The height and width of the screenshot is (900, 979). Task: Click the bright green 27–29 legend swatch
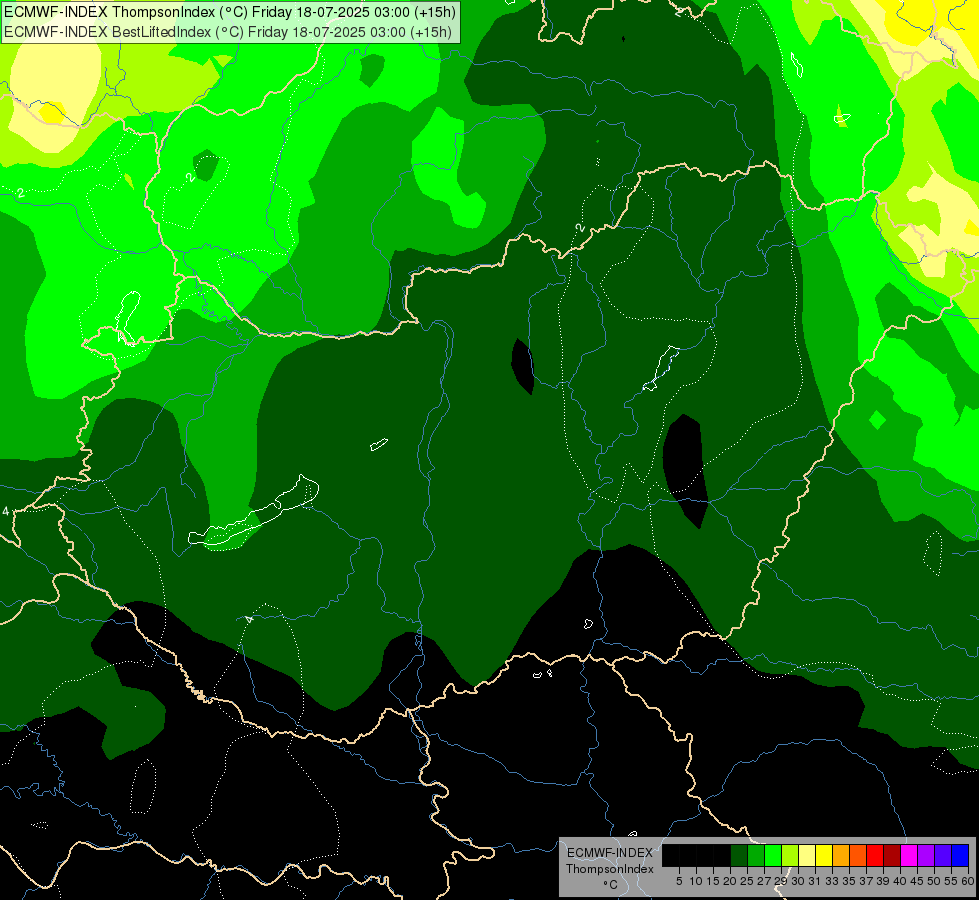(773, 855)
